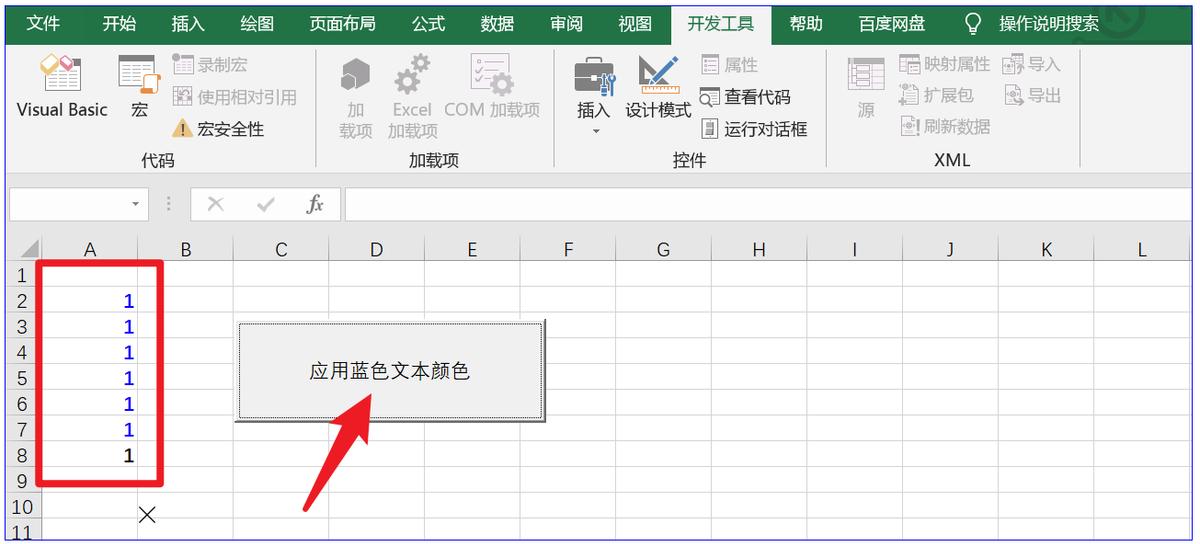1200x544 pixels.
Task: Toggle 使用相对引用 option
Action: pyautogui.click(x=234, y=97)
